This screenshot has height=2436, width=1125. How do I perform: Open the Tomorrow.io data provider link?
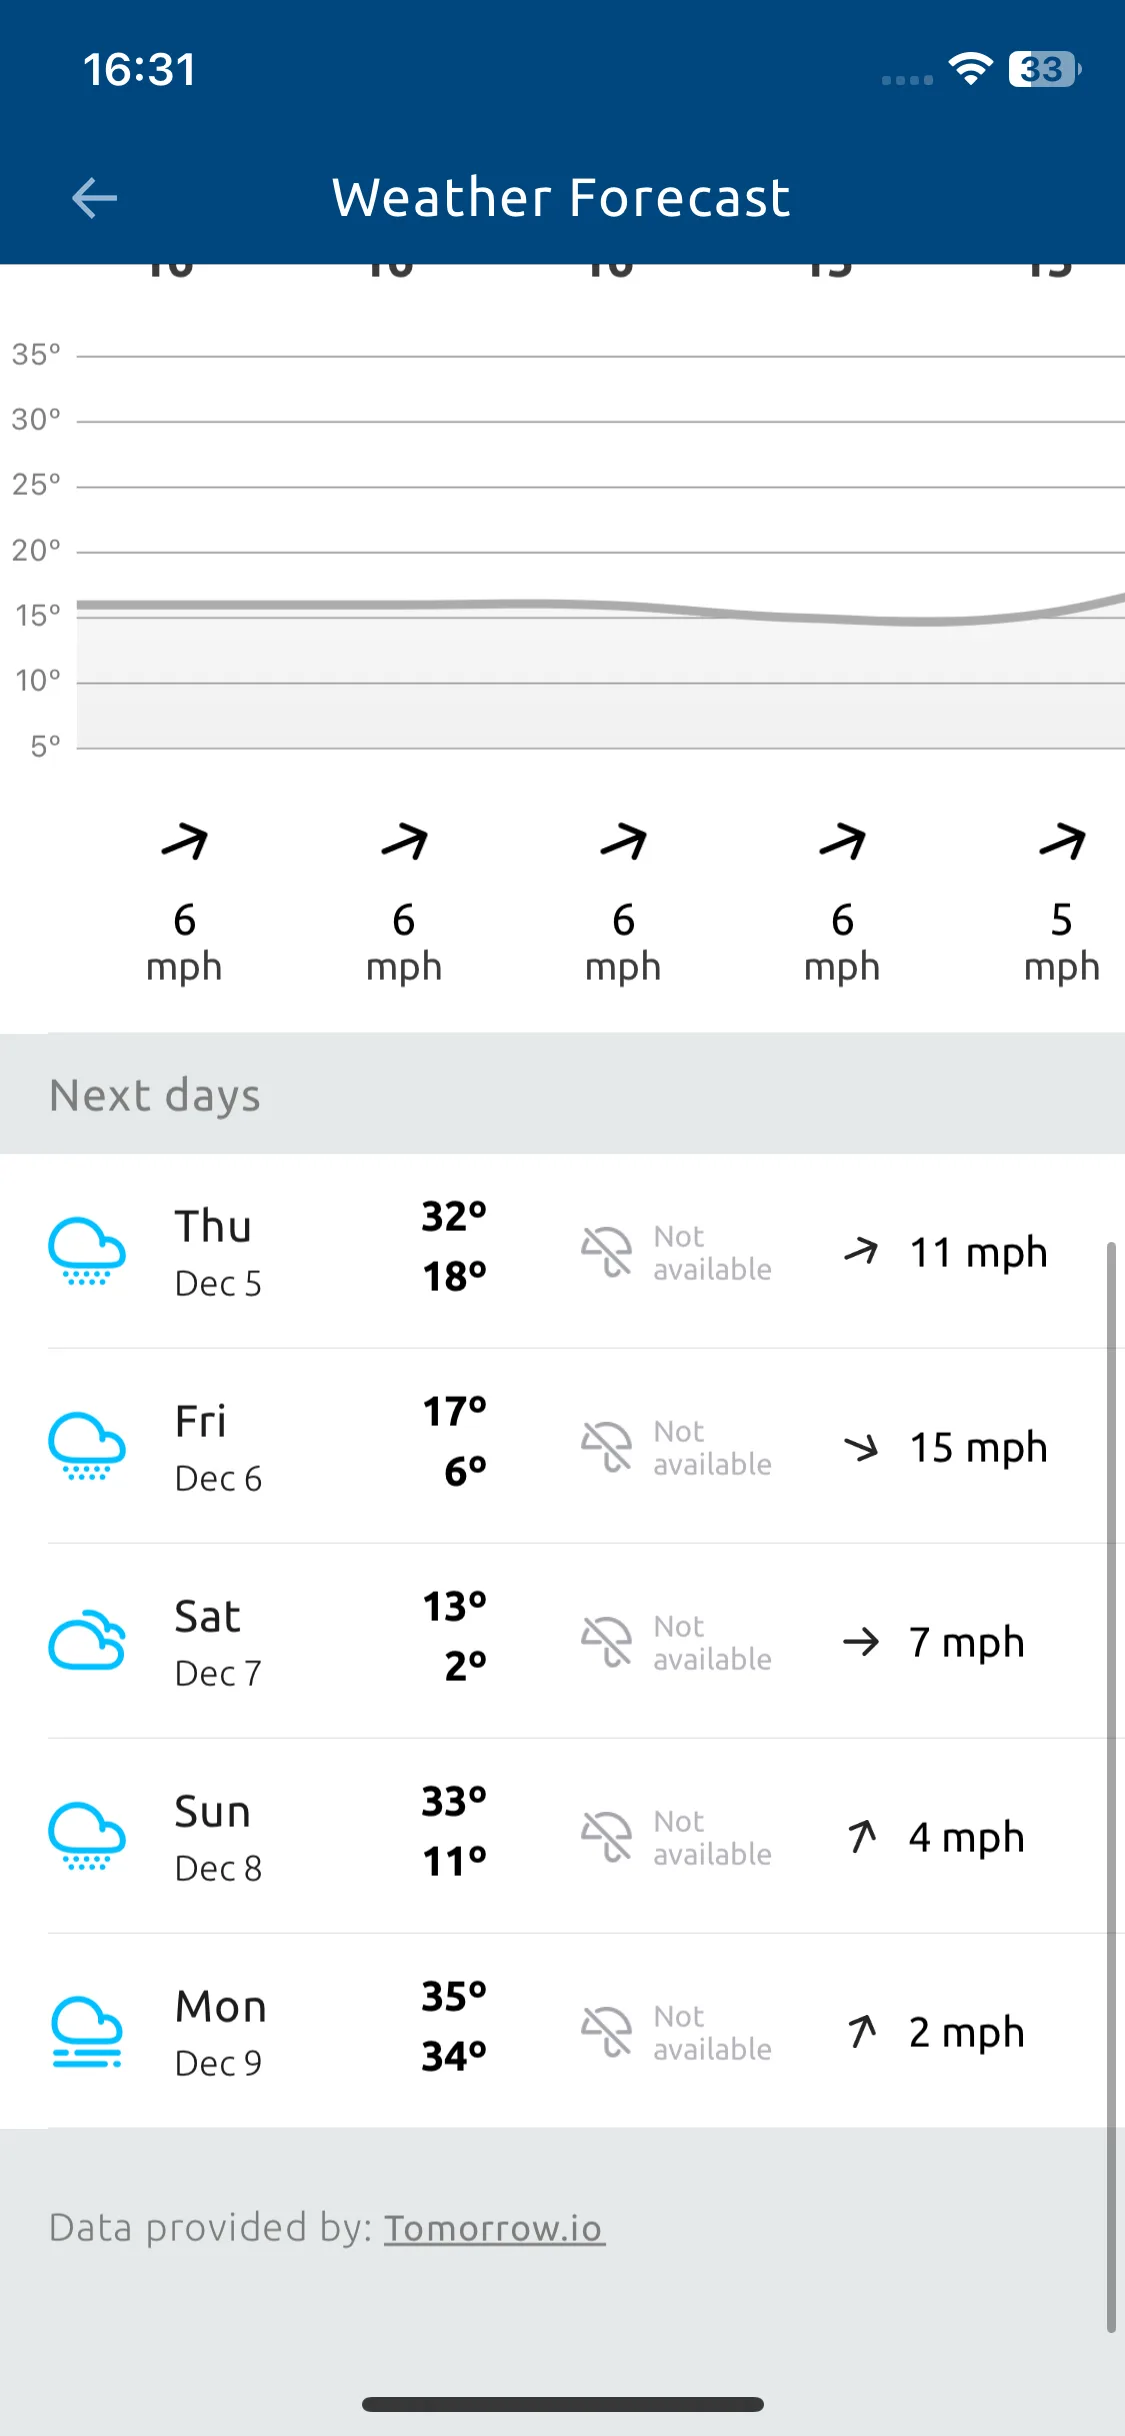coord(495,2228)
